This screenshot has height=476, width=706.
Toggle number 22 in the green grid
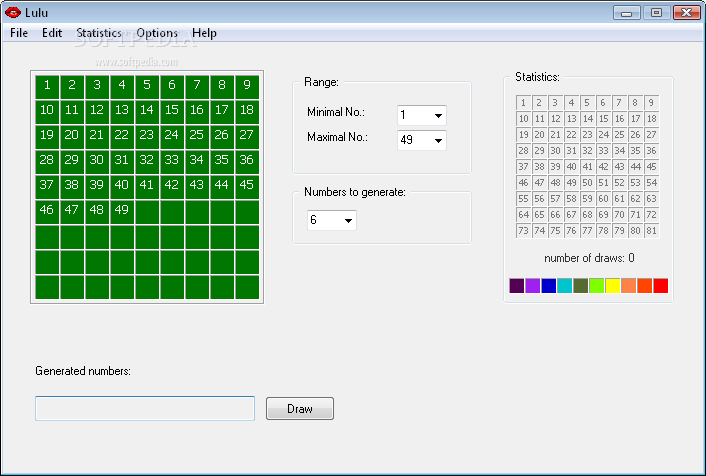click(122, 137)
